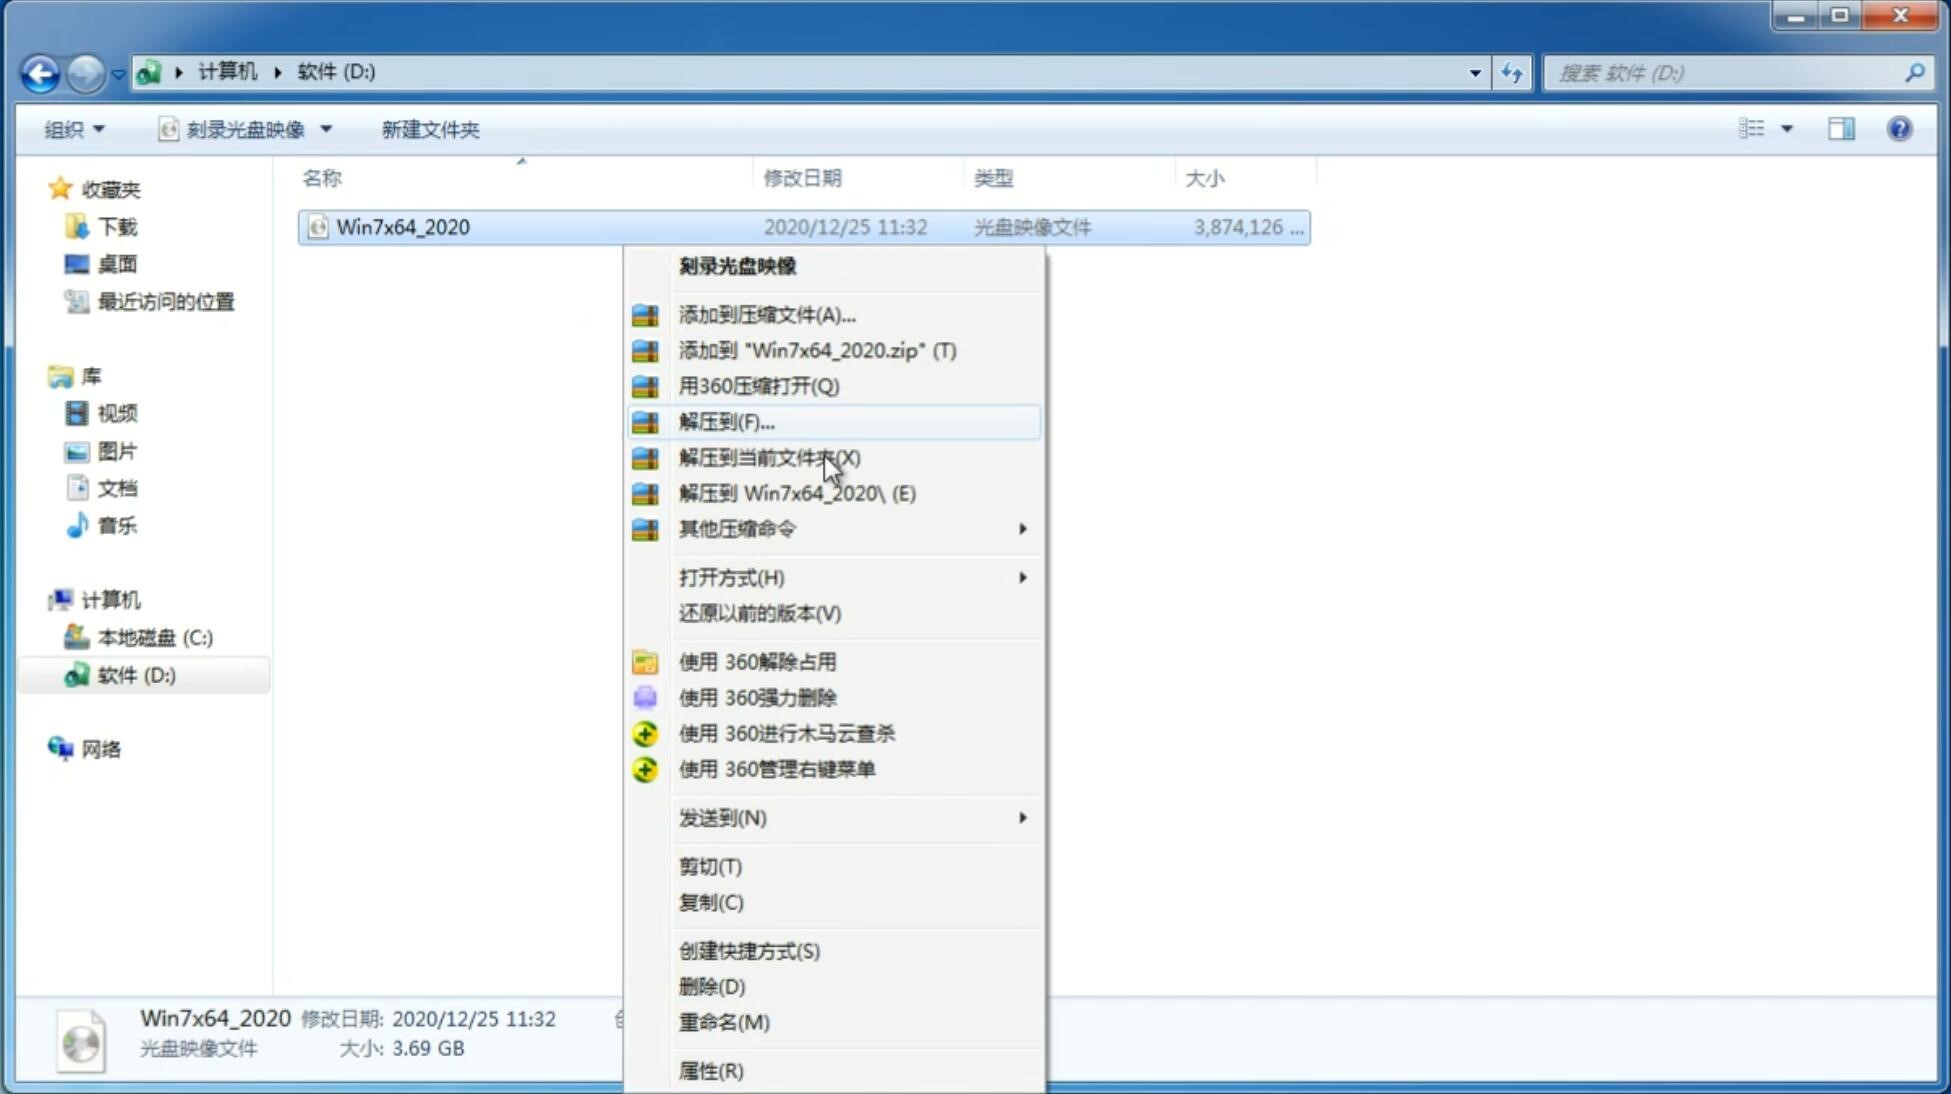Expand 发送到 submenu arrow
The height and width of the screenshot is (1094, 1951).
[1022, 816]
